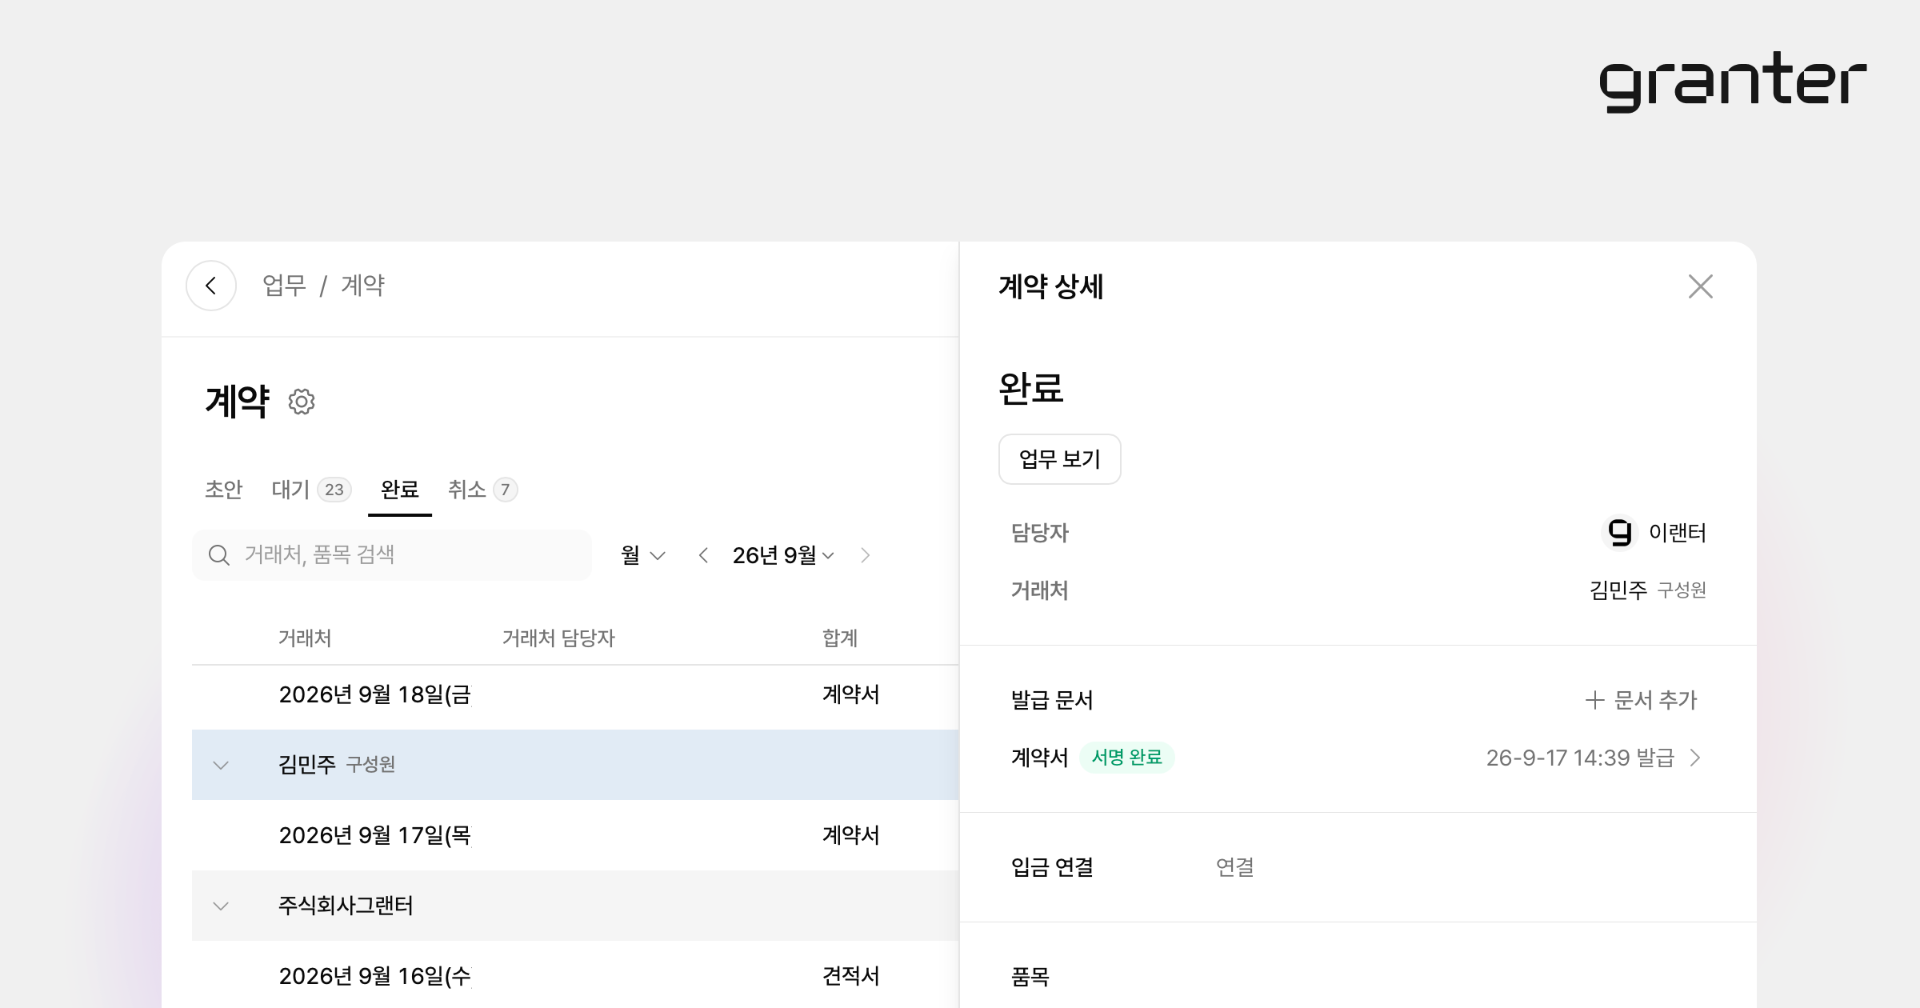
Task: Click the 주식회사그랜터 row name
Action: click(345, 906)
